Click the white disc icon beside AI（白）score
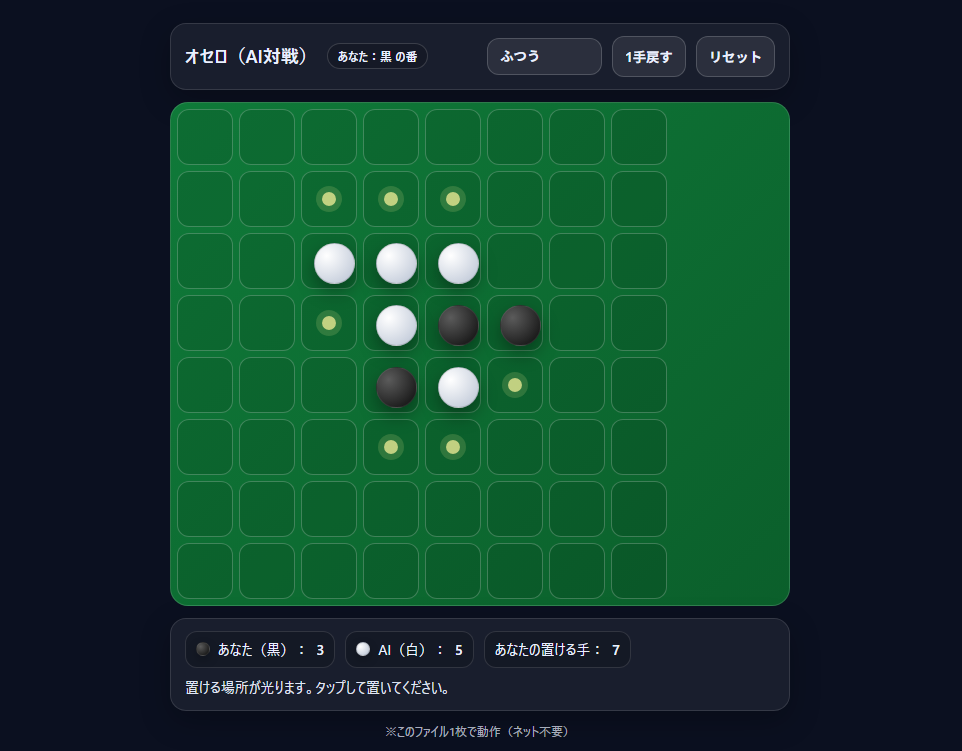Screen dimensions: 962x751 pyautogui.click(x=362, y=649)
